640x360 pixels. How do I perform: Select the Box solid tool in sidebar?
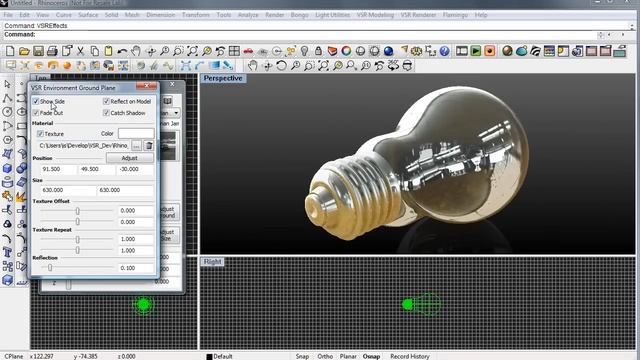click(7, 168)
